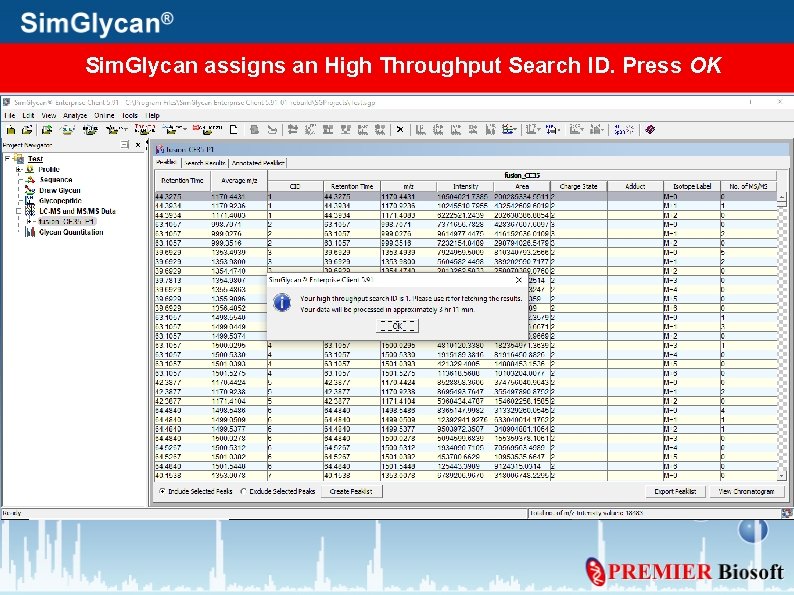The width and height of the screenshot is (794, 595).
Task: Click the CID column header
Action: click(295, 186)
